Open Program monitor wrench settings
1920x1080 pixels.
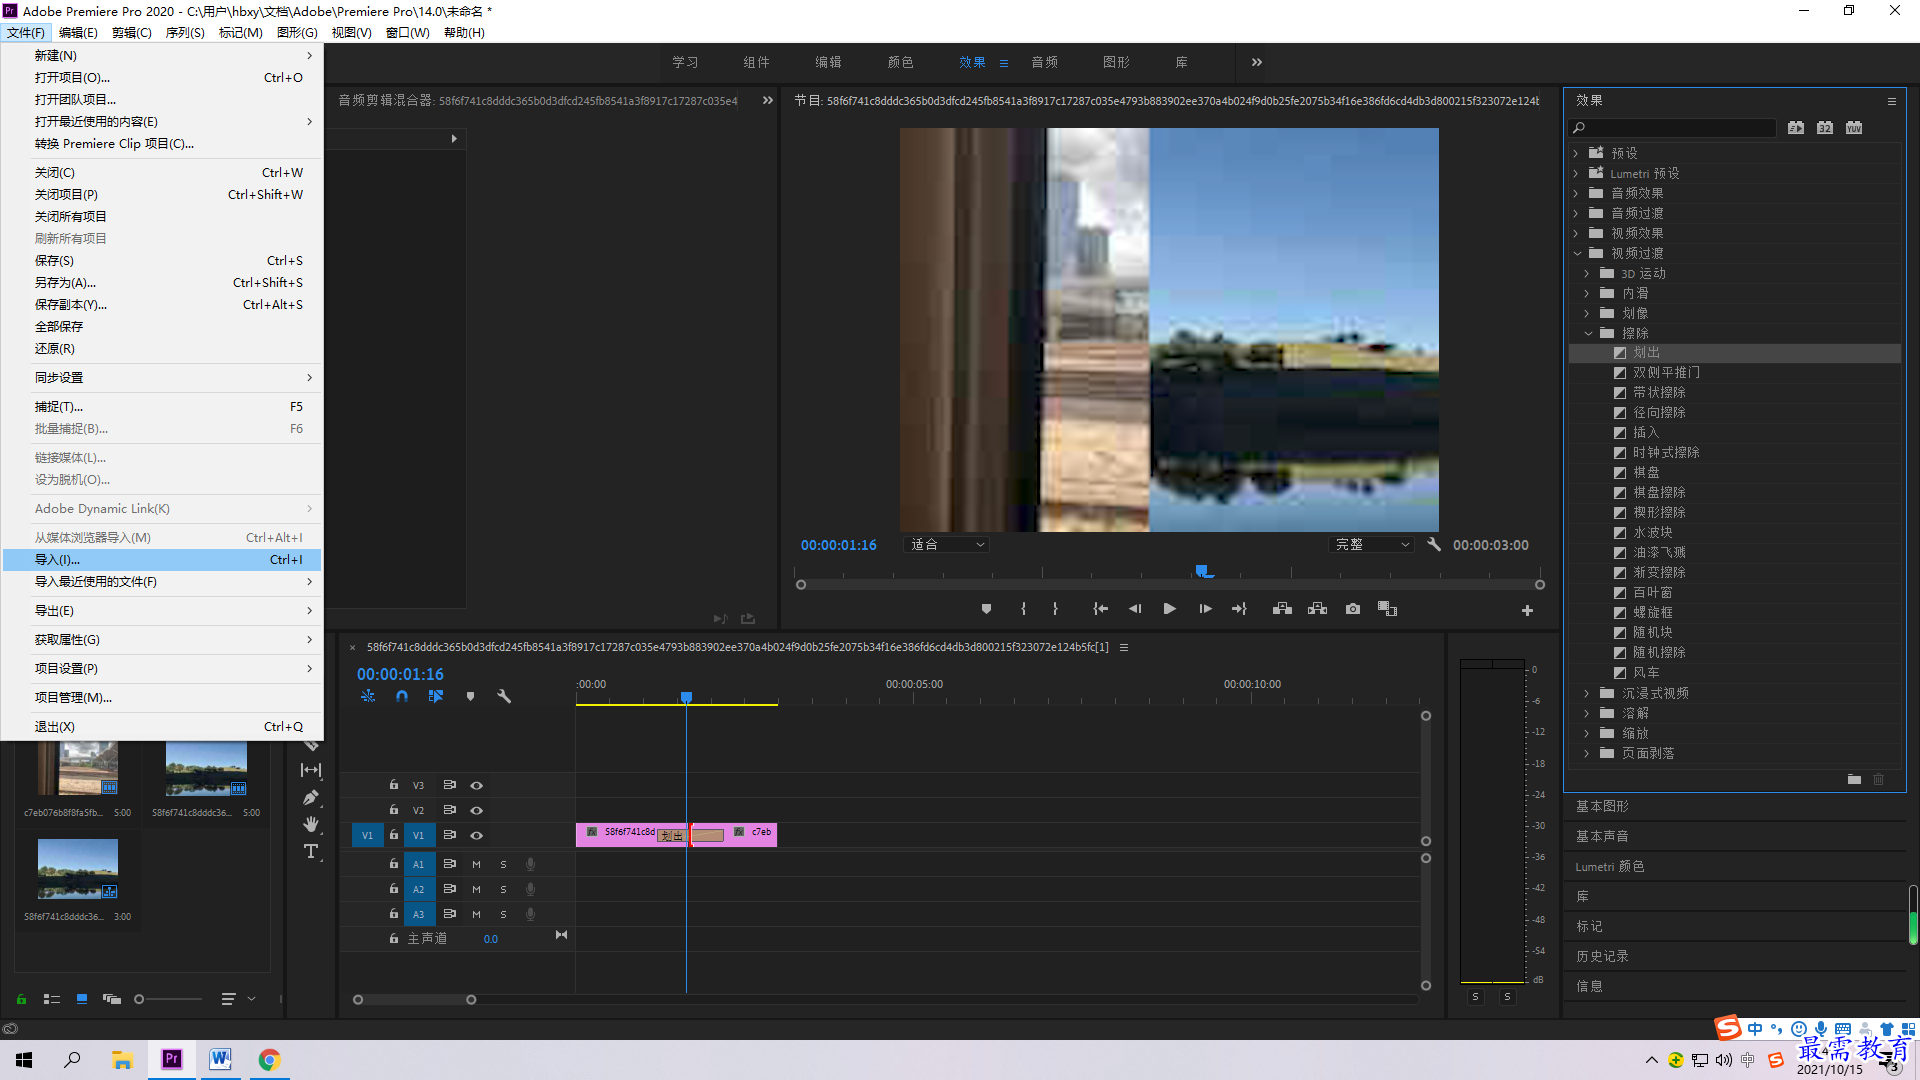pyautogui.click(x=1434, y=544)
